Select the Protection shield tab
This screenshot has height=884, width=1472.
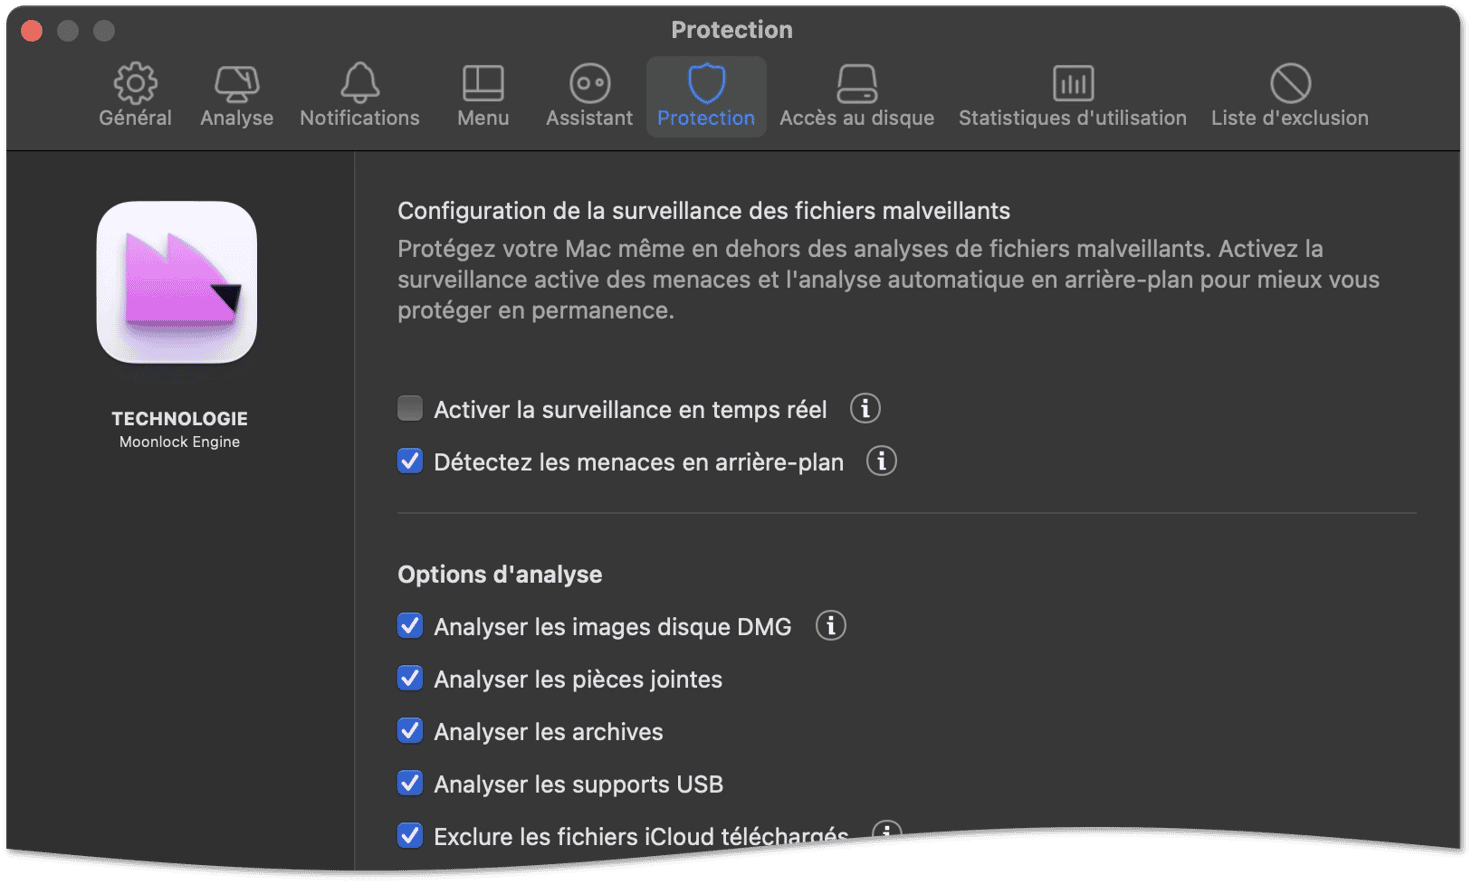pyautogui.click(x=706, y=97)
